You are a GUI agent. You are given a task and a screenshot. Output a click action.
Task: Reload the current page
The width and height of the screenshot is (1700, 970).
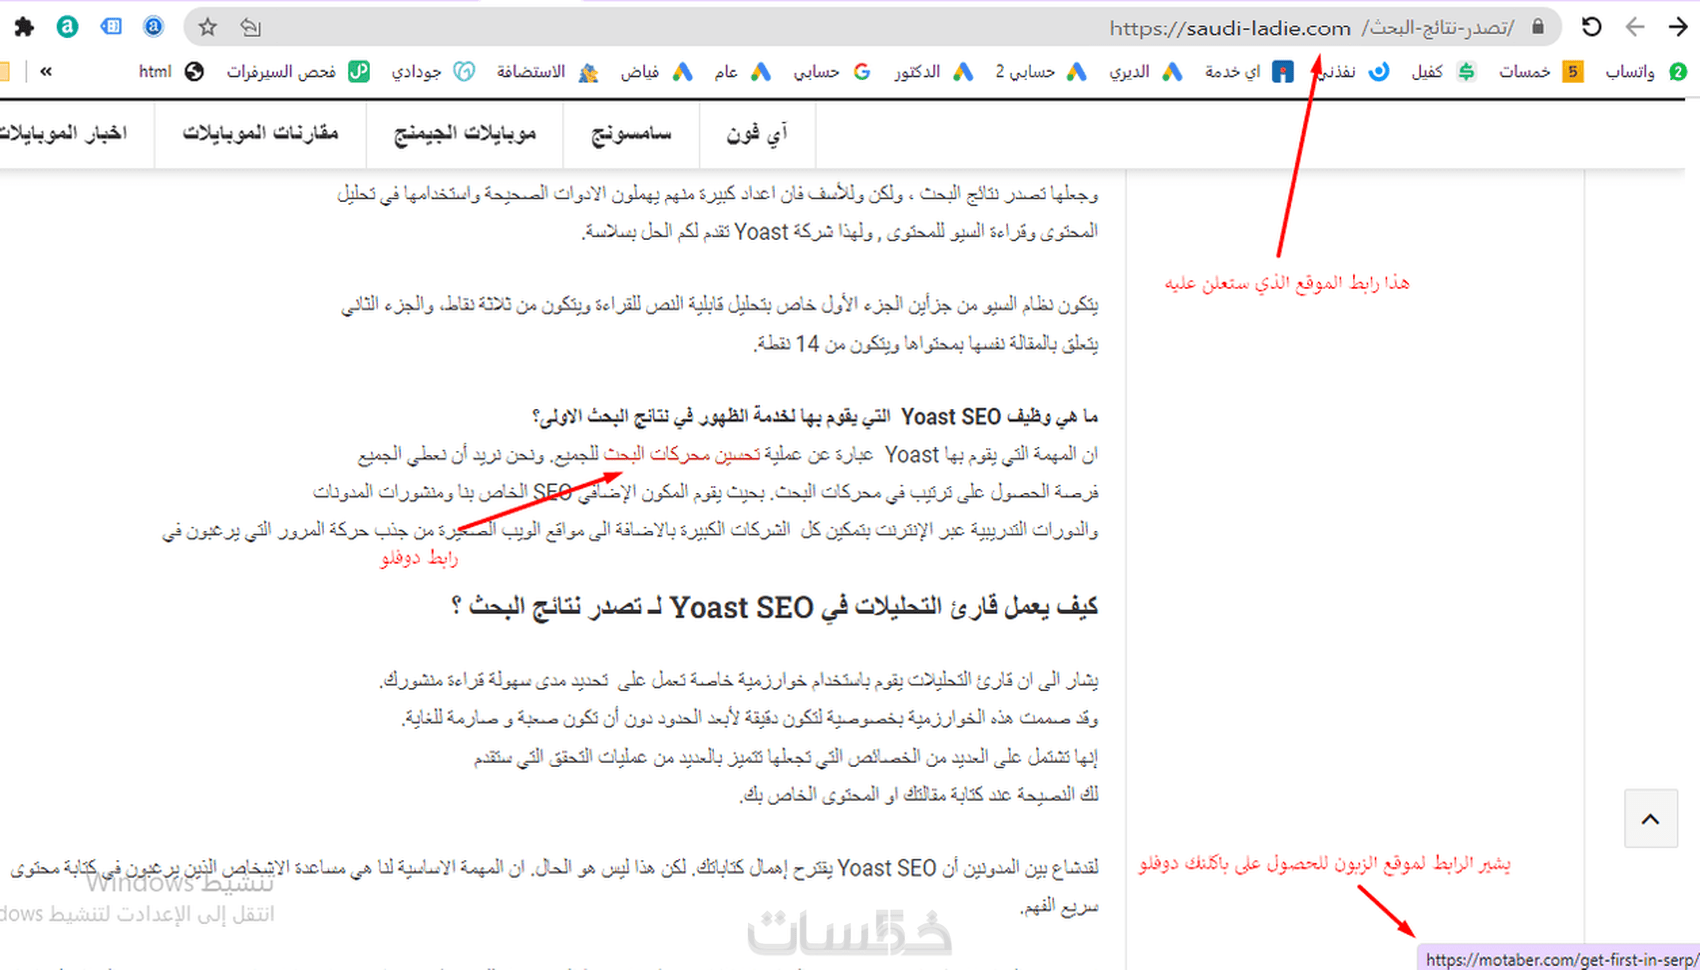(1591, 27)
